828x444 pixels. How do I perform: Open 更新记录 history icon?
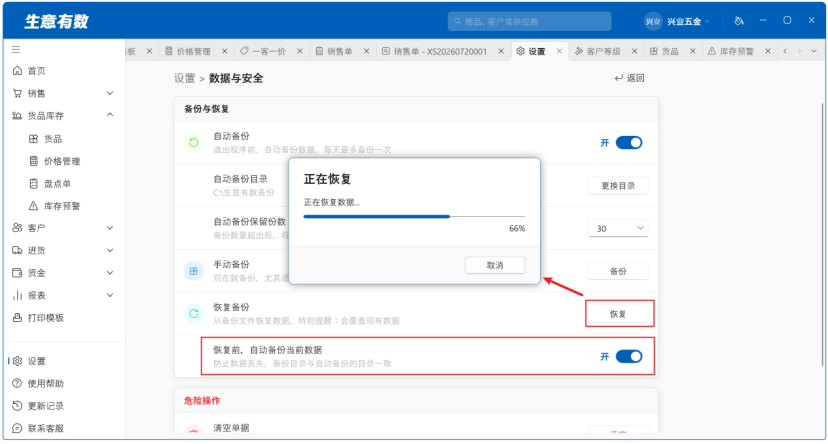17,406
